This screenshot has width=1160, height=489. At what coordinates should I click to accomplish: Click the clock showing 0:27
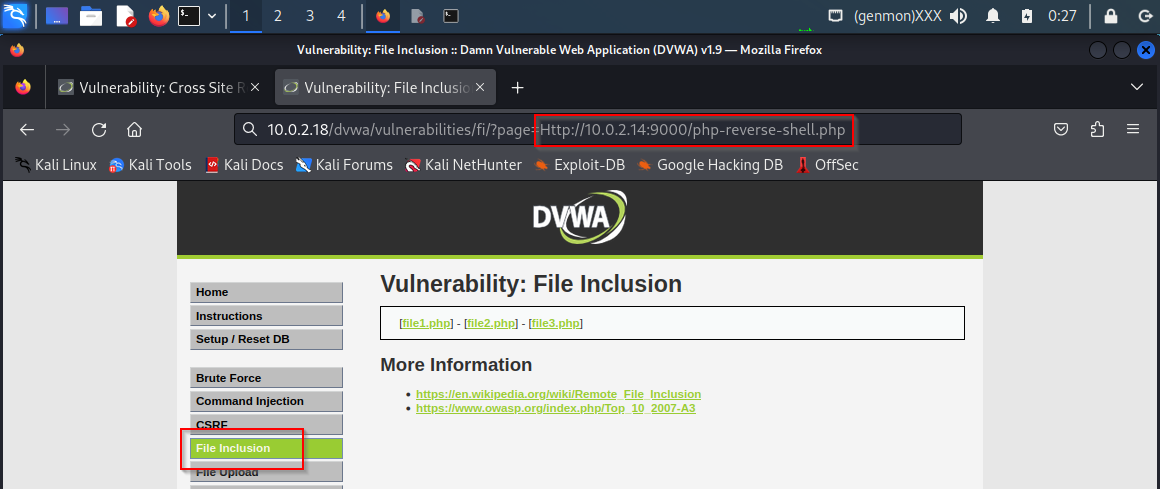click(x=1062, y=16)
